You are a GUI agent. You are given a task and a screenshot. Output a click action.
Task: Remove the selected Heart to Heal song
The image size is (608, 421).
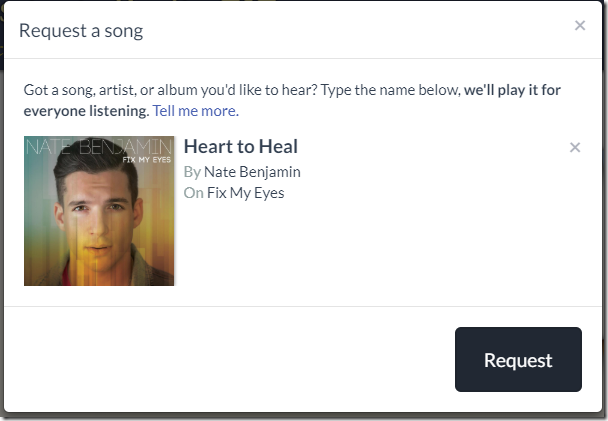click(x=575, y=148)
